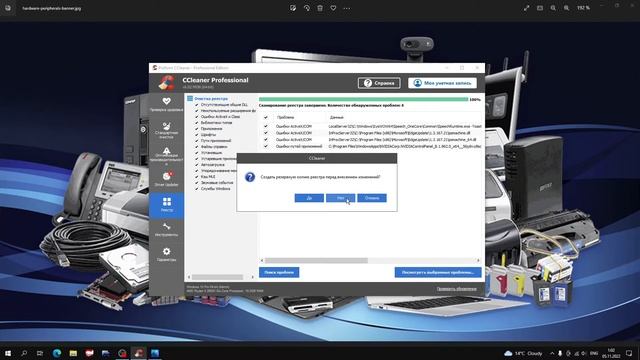Collapse the Очистка реестра list header
640x360 pixels.
[190, 99]
